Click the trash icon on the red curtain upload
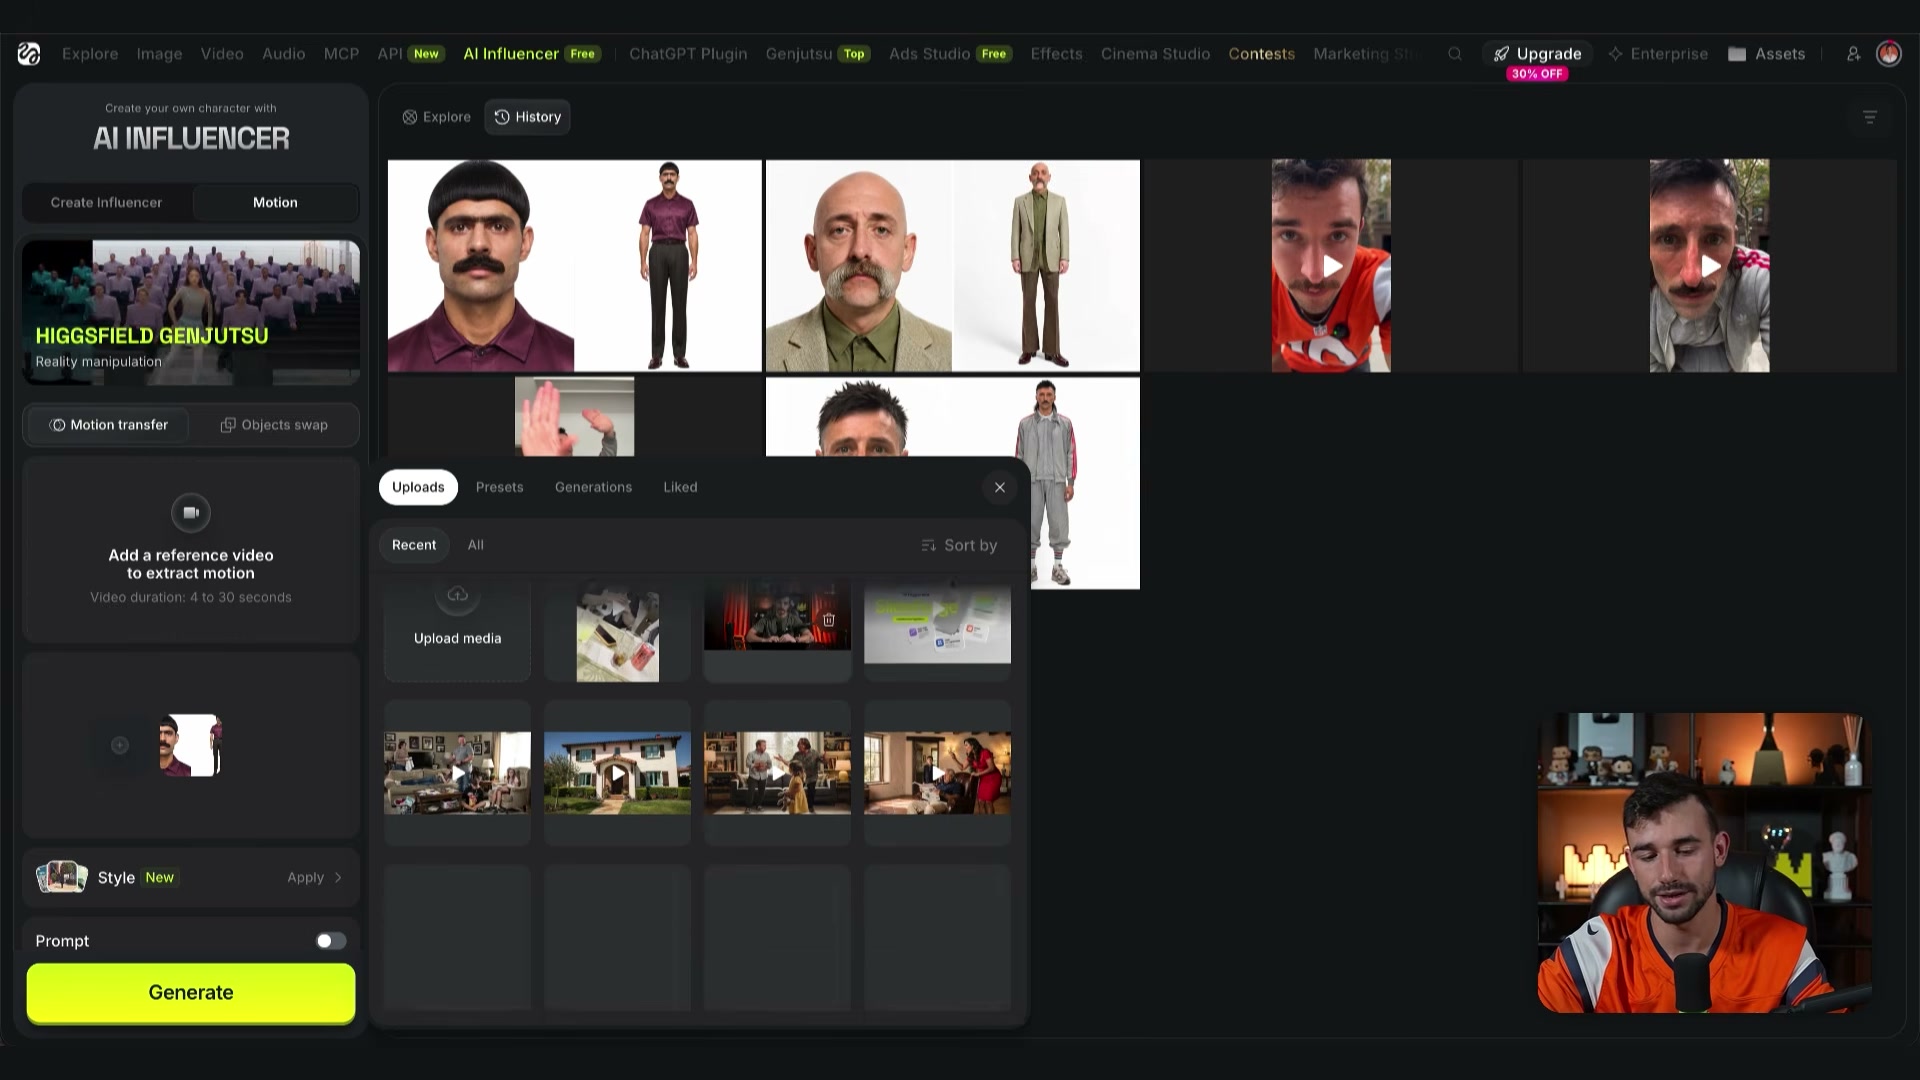The height and width of the screenshot is (1080, 1920). click(828, 620)
